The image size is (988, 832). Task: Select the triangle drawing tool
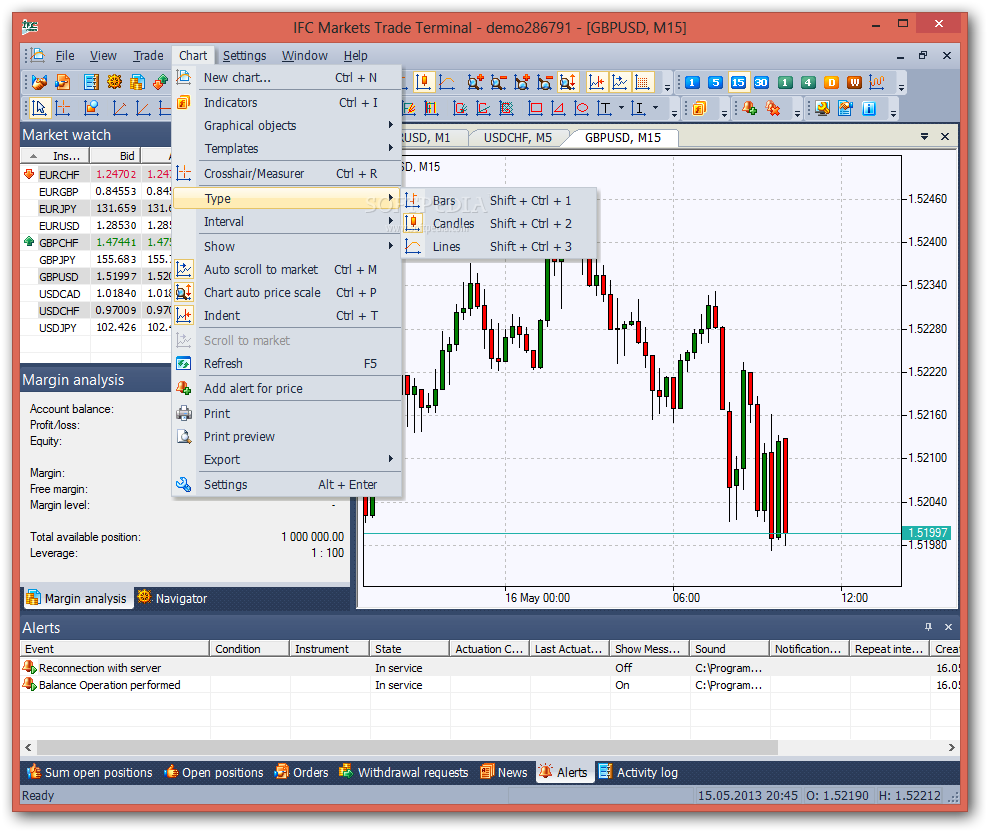[558, 108]
